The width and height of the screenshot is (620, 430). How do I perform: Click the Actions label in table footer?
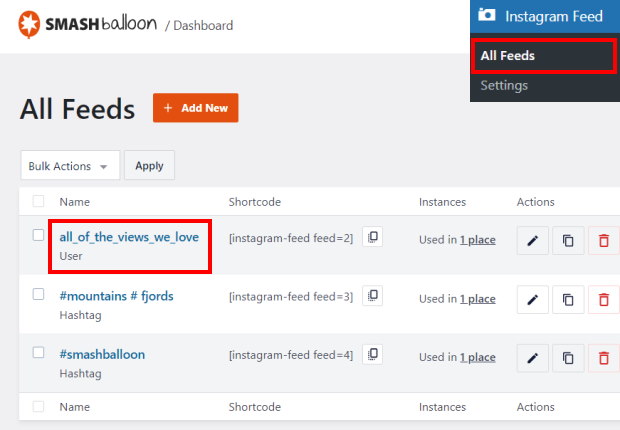pos(535,407)
